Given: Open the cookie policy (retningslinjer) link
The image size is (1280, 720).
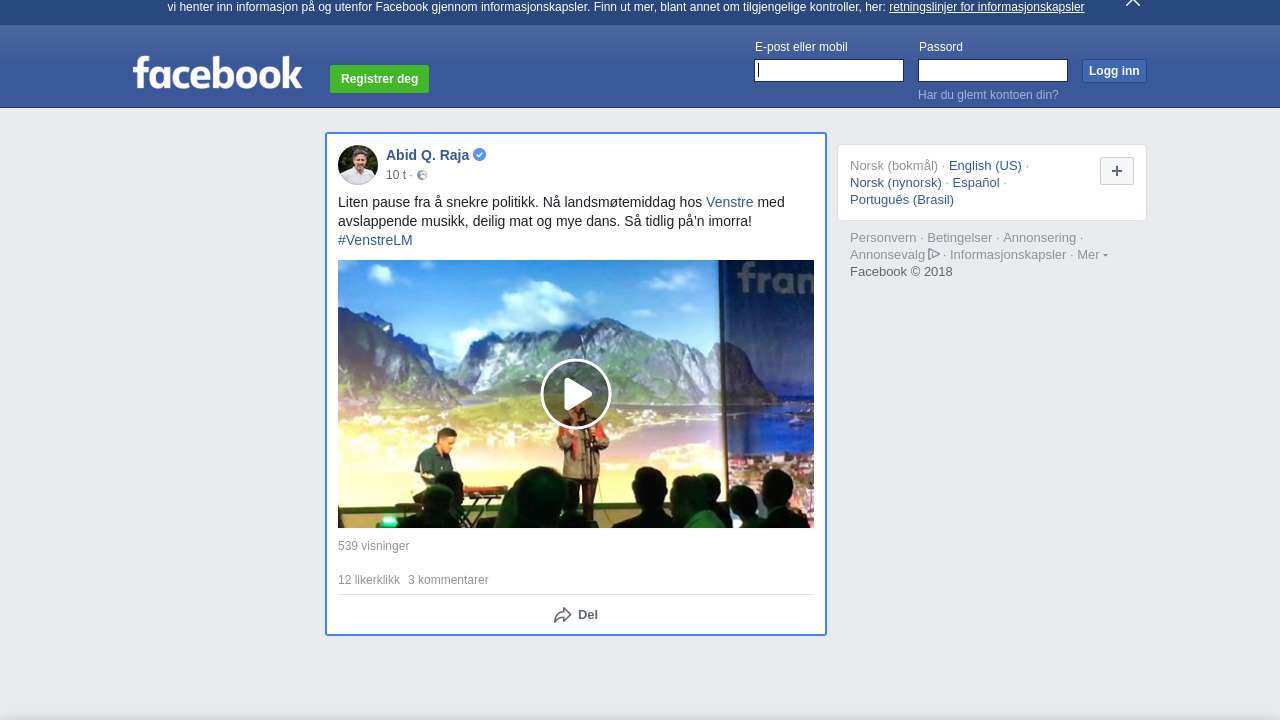Looking at the screenshot, I should click(986, 7).
